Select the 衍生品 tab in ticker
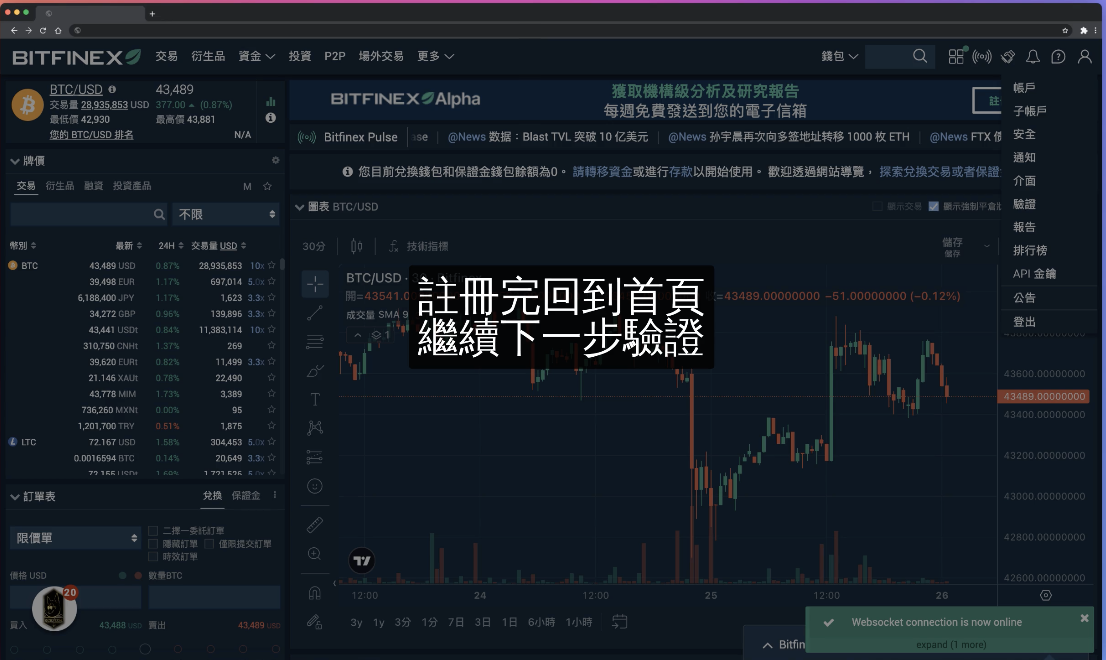Image resolution: width=1106 pixels, height=660 pixels. pos(59,186)
